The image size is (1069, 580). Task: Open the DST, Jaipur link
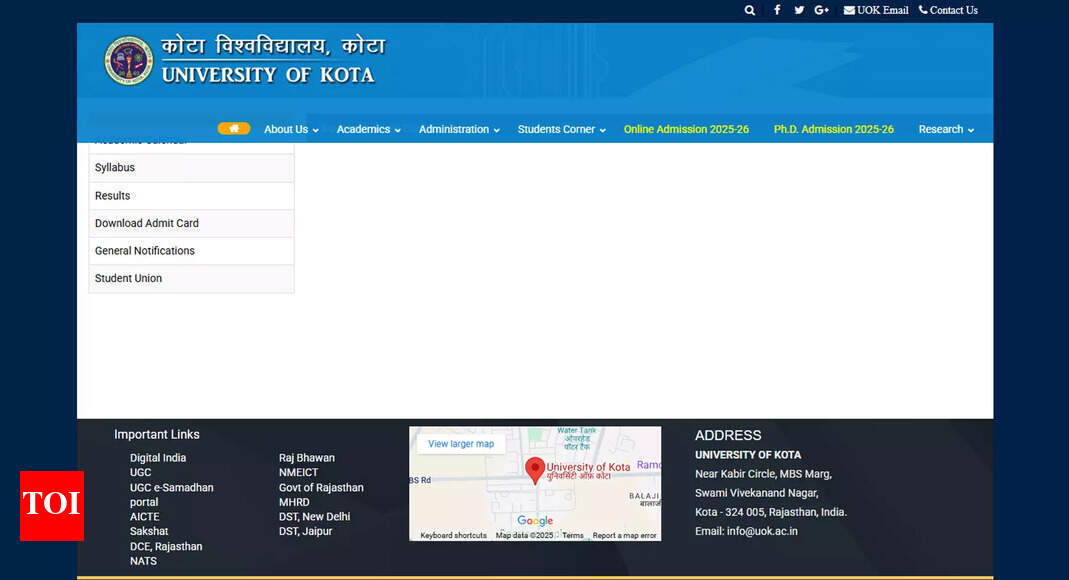tap(305, 532)
